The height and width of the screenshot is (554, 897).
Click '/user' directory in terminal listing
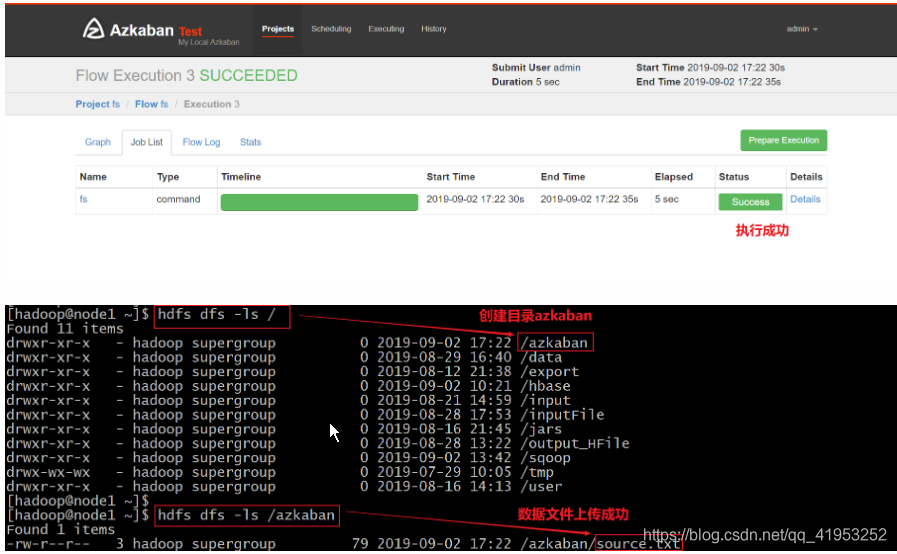click(541, 486)
